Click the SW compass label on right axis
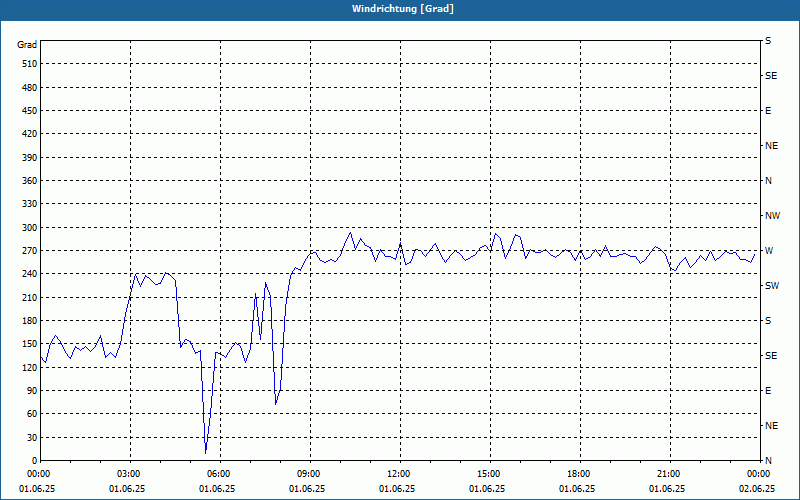This screenshot has height=500, width=800. pos(772,286)
